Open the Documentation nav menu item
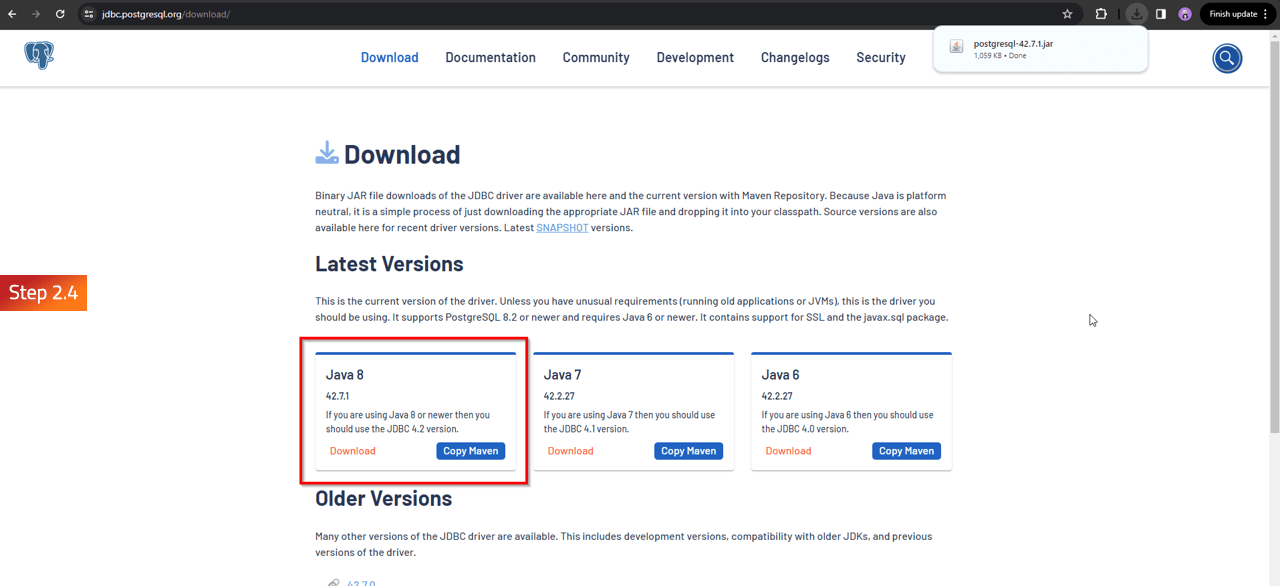The height and width of the screenshot is (586, 1280). point(491,57)
